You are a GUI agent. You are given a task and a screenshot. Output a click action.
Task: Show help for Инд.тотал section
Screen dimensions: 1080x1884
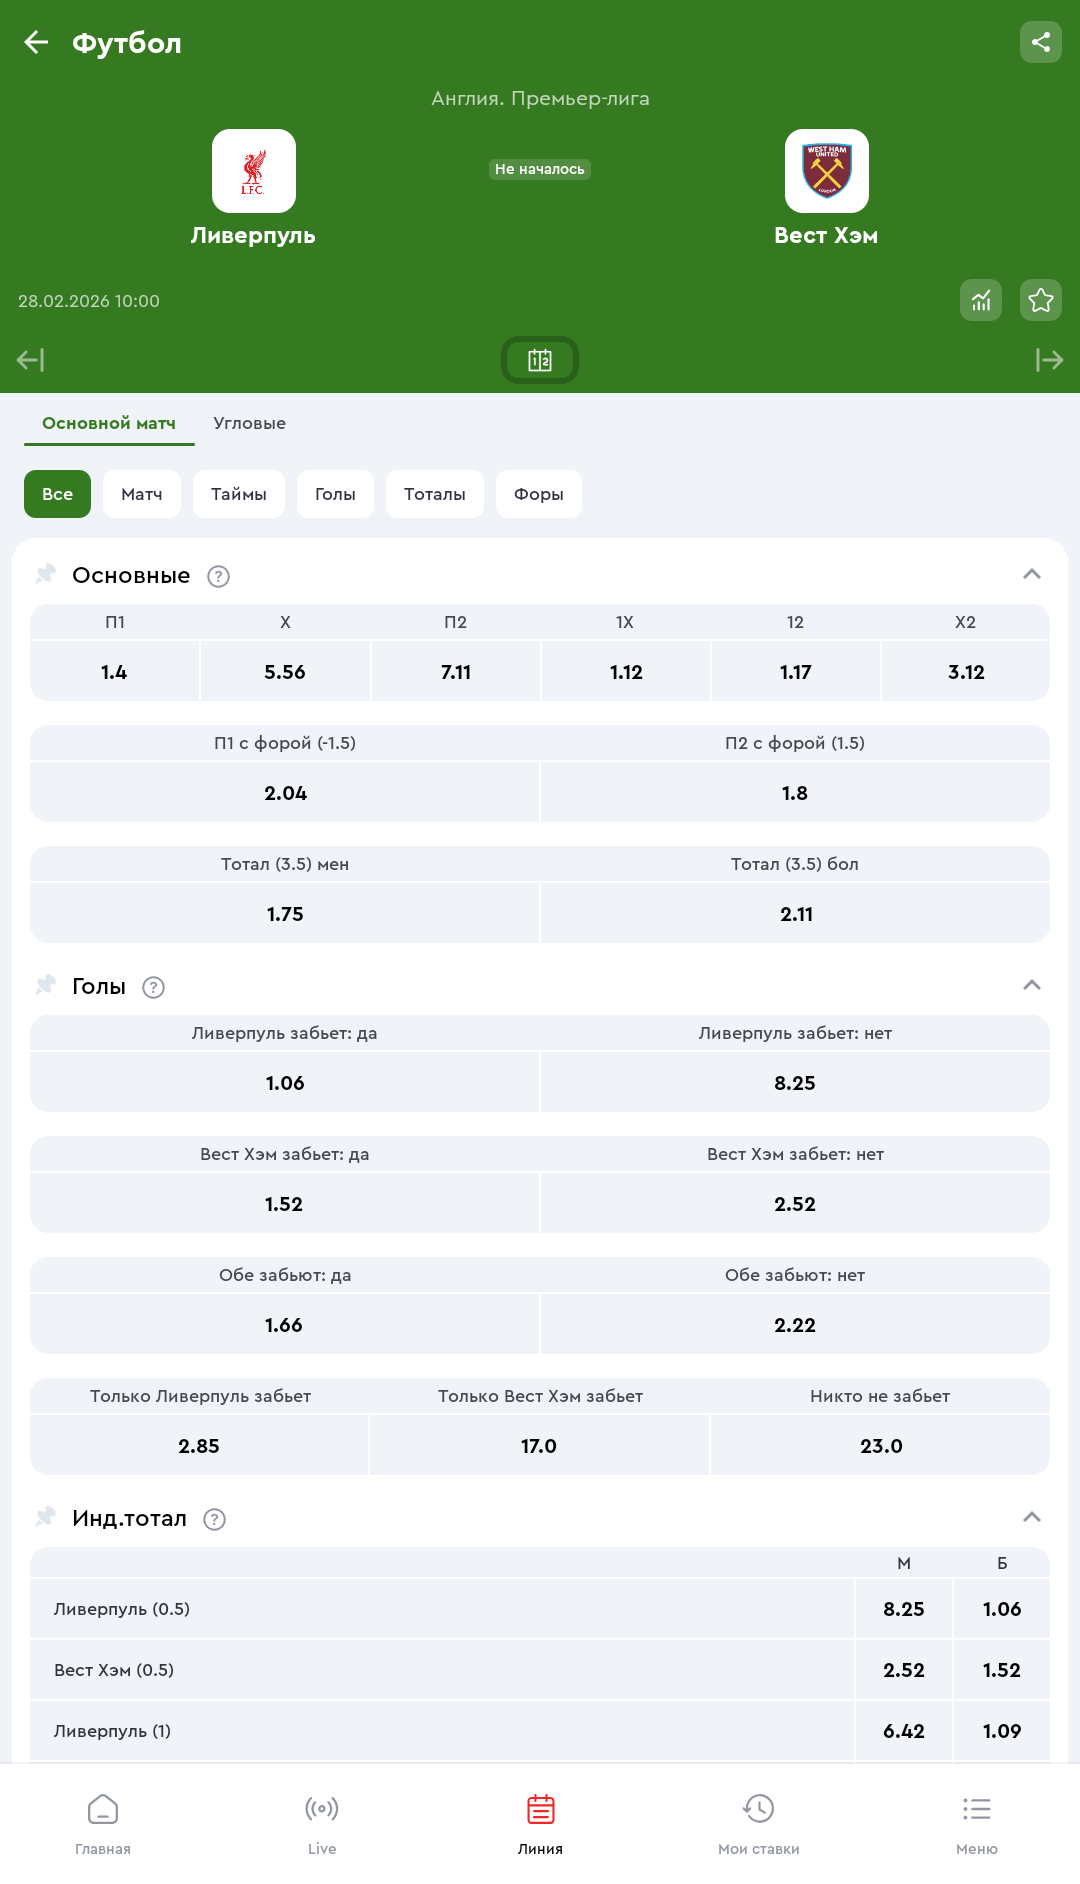pos(214,1519)
